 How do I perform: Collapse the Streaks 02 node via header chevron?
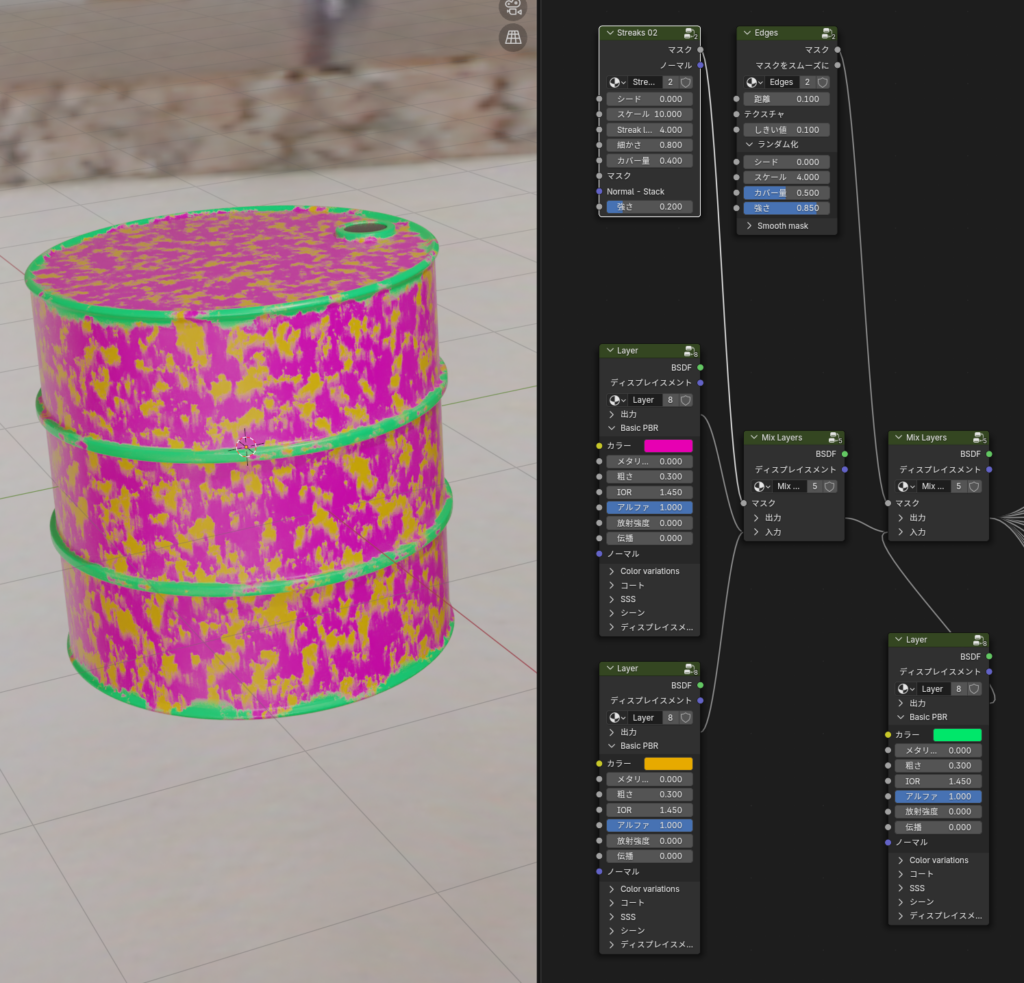click(609, 33)
